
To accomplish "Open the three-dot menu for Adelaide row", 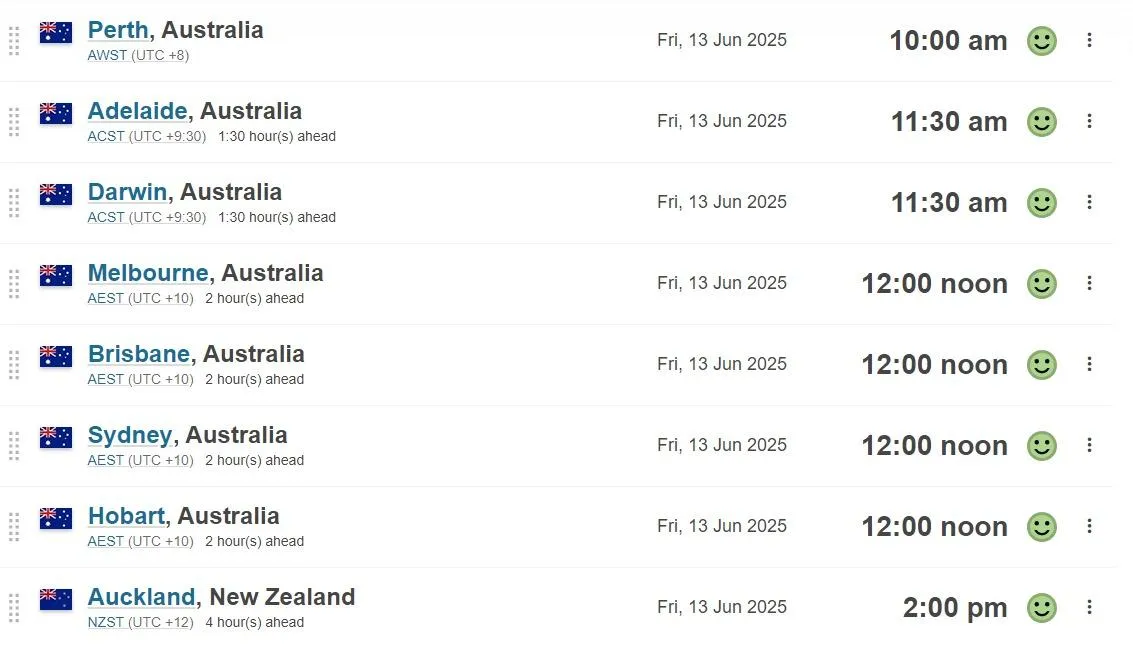I will coord(1089,121).
